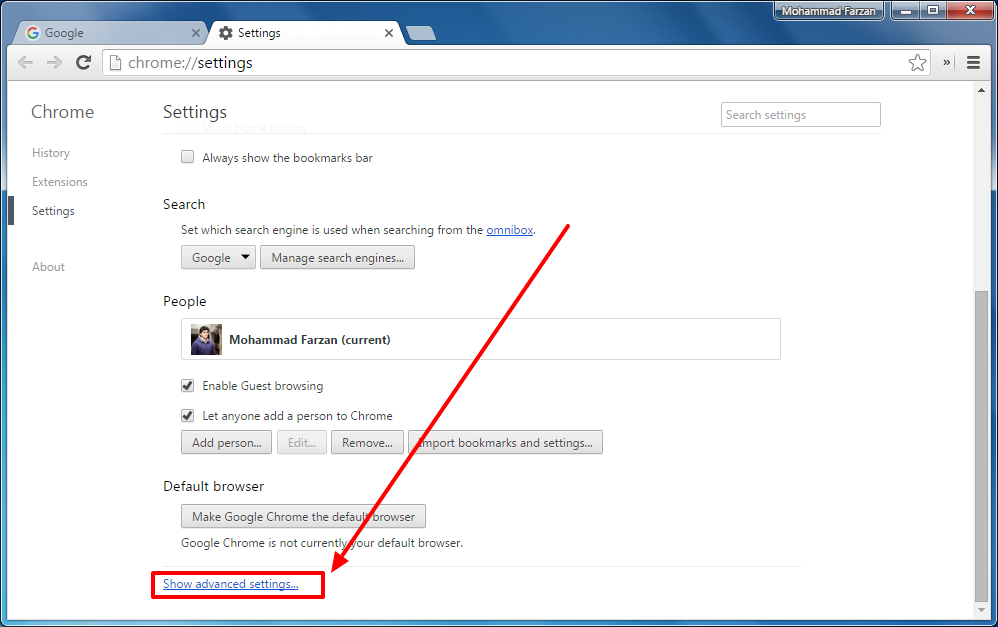Switch to the Google tab
The height and width of the screenshot is (627, 998).
pyautogui.click(x=108, y=33)
